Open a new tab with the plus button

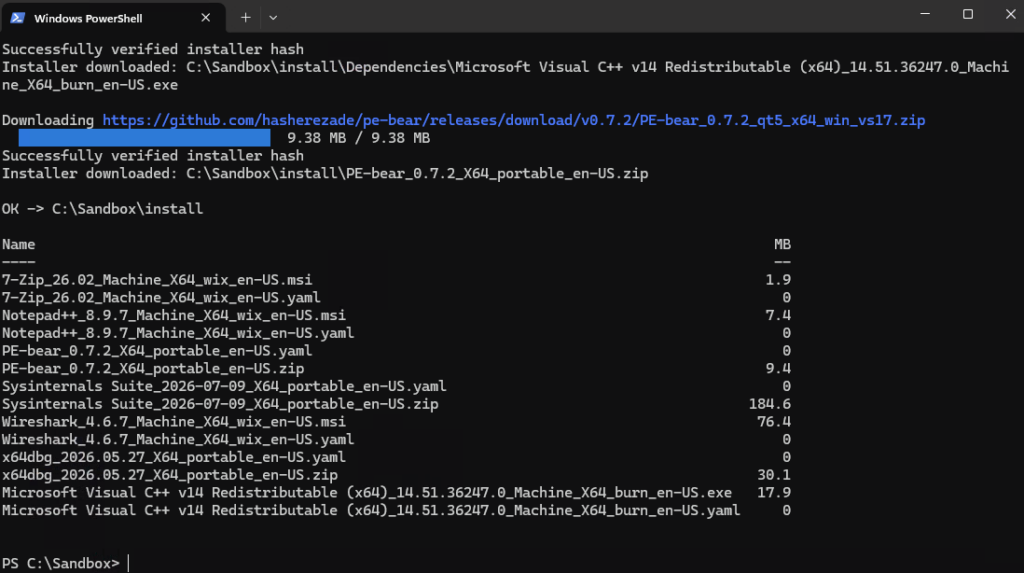coord(246,18)
